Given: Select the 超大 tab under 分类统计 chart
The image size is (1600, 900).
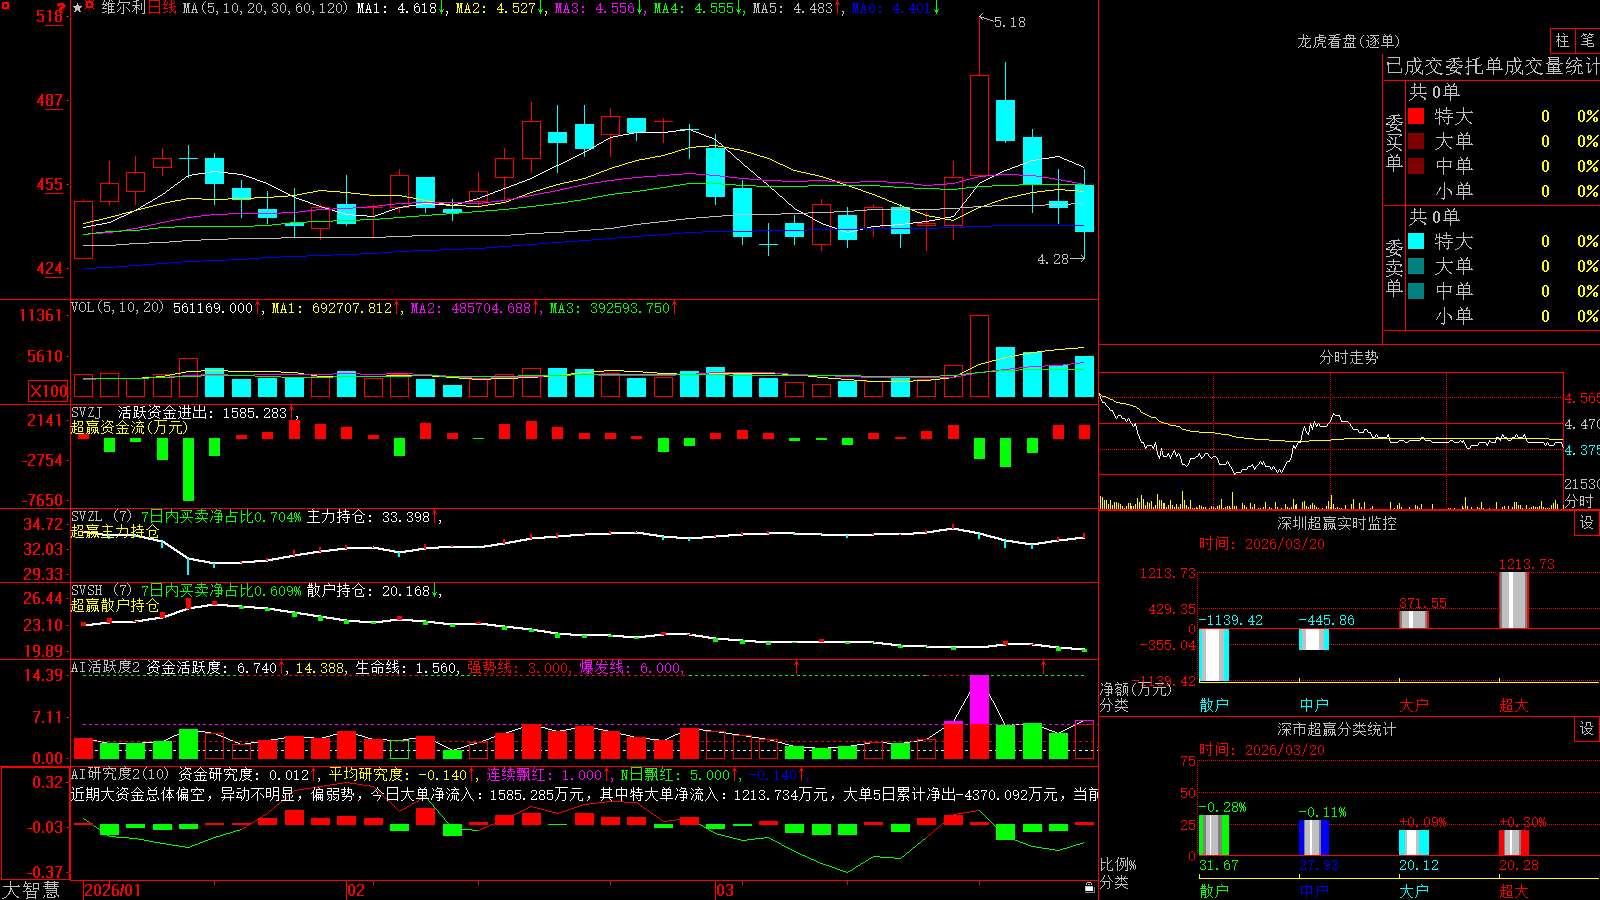Looking at the screenshot, I should (x=1514, y=891).
